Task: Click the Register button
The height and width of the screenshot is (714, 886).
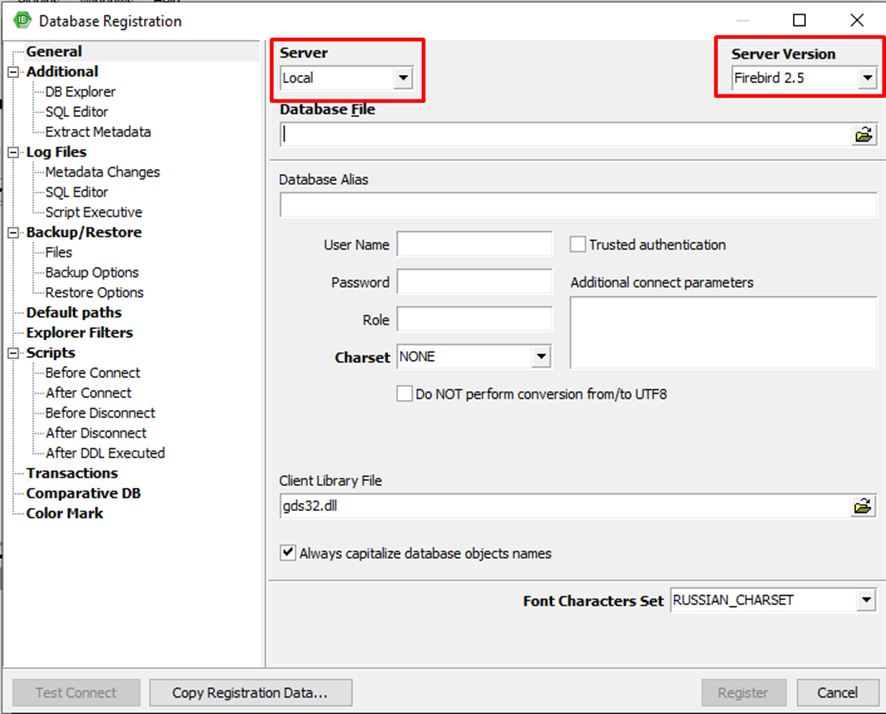Action: click(743, 693)
